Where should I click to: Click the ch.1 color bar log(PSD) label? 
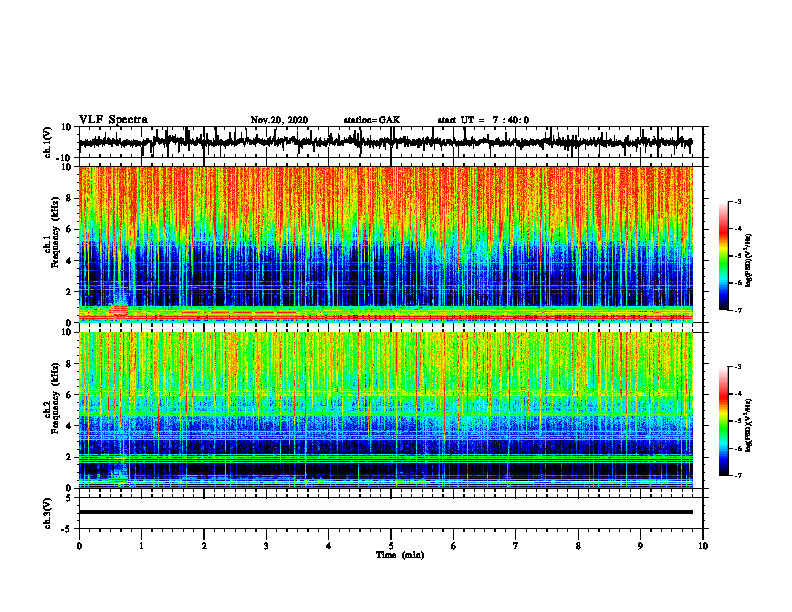click(749, 261)
